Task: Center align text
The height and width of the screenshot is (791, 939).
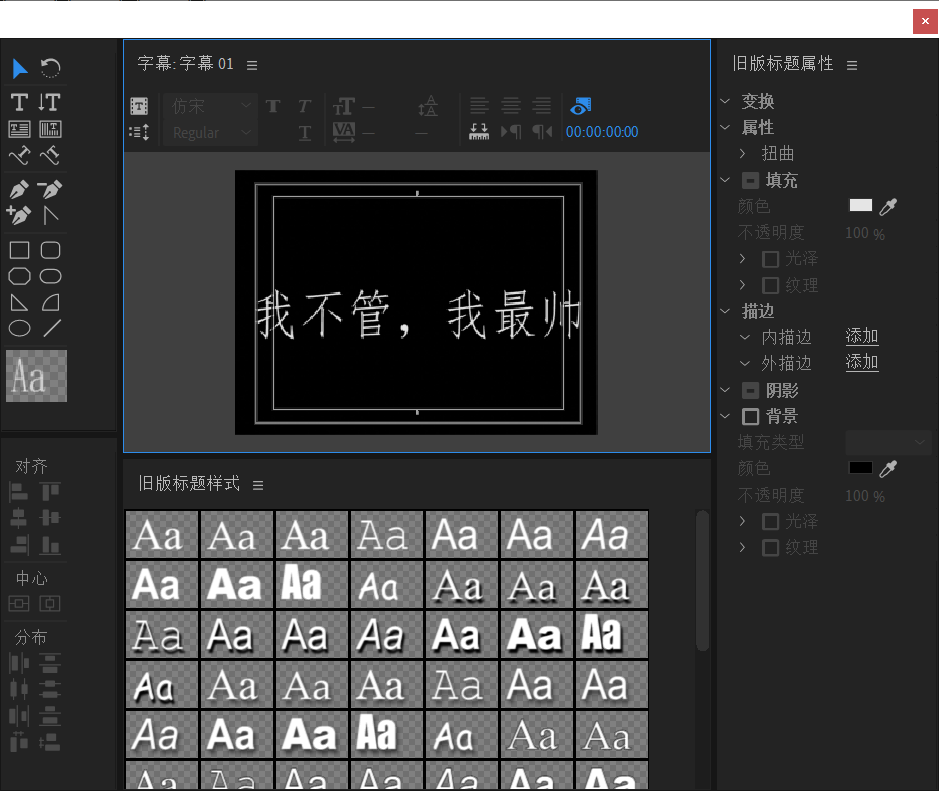Action: (511, 105)
